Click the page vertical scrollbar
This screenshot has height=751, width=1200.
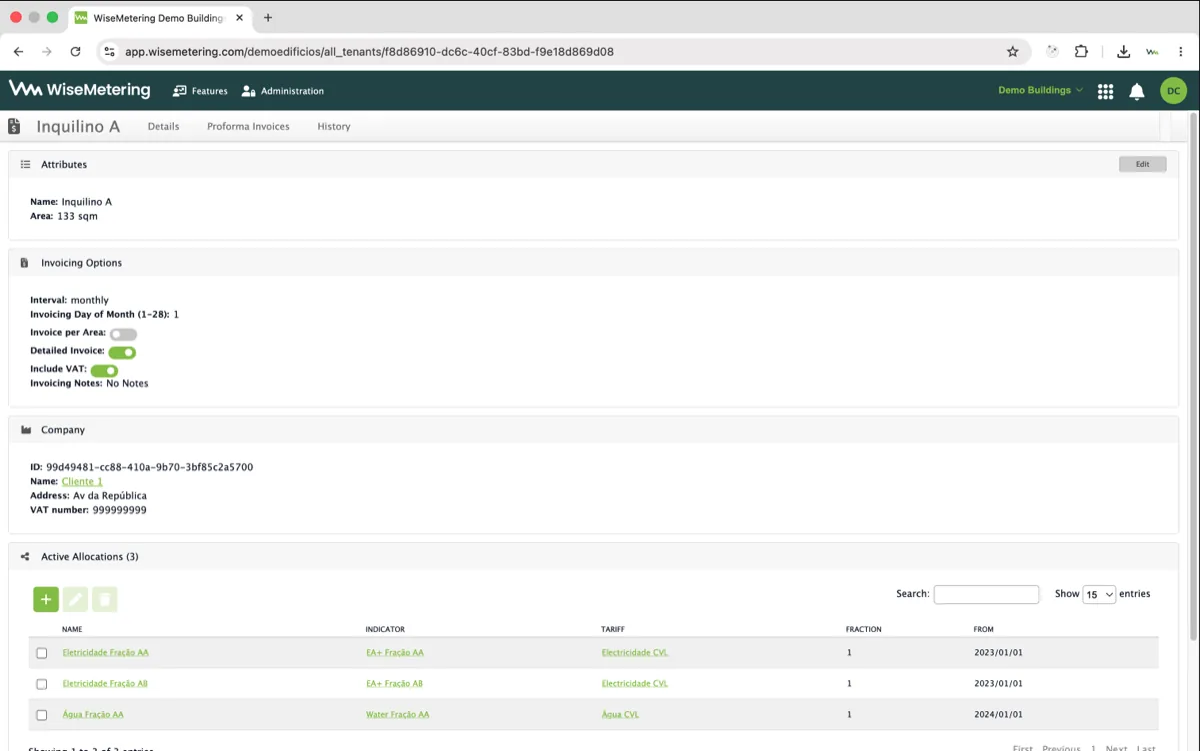coord(1194,375)
